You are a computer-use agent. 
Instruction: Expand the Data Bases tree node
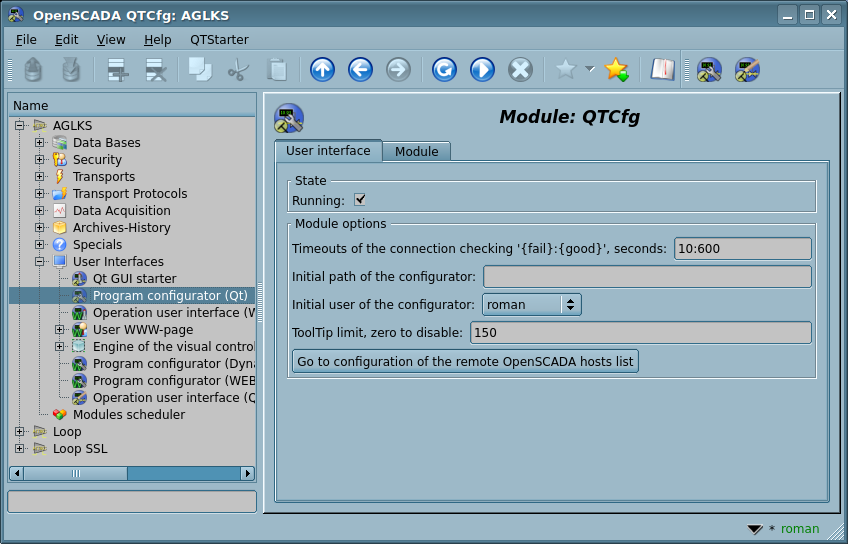pos(40,143)
